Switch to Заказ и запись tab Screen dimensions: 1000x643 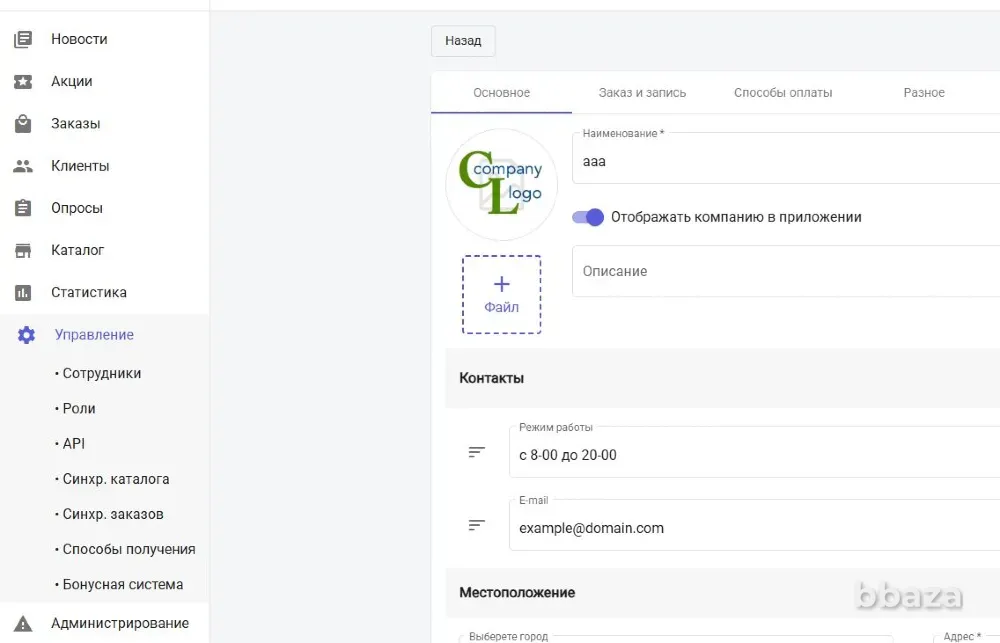(642, 92)
